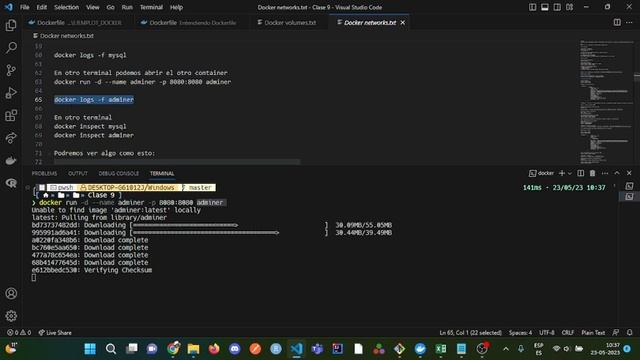Change end of line via CRLF

click(568, 333)
